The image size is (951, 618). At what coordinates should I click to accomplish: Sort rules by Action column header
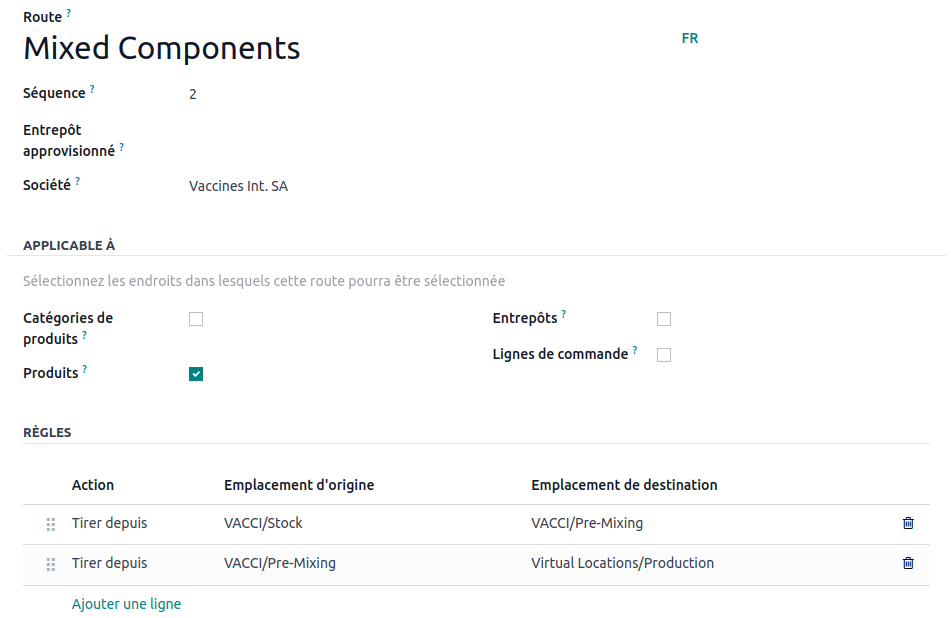point(93,485)
